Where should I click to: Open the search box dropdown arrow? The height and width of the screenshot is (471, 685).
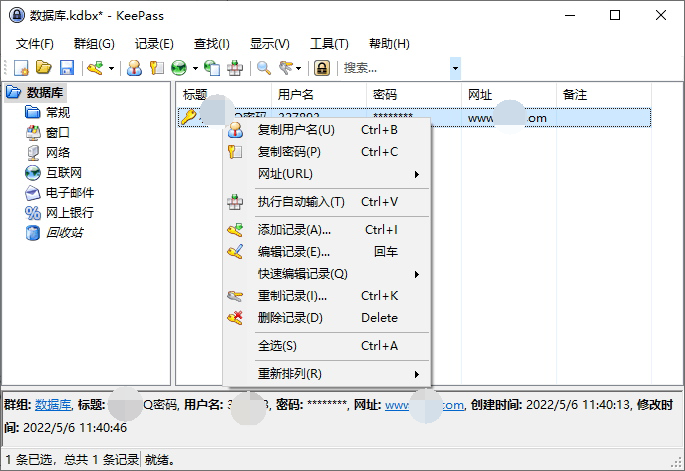tap(456, 68)
